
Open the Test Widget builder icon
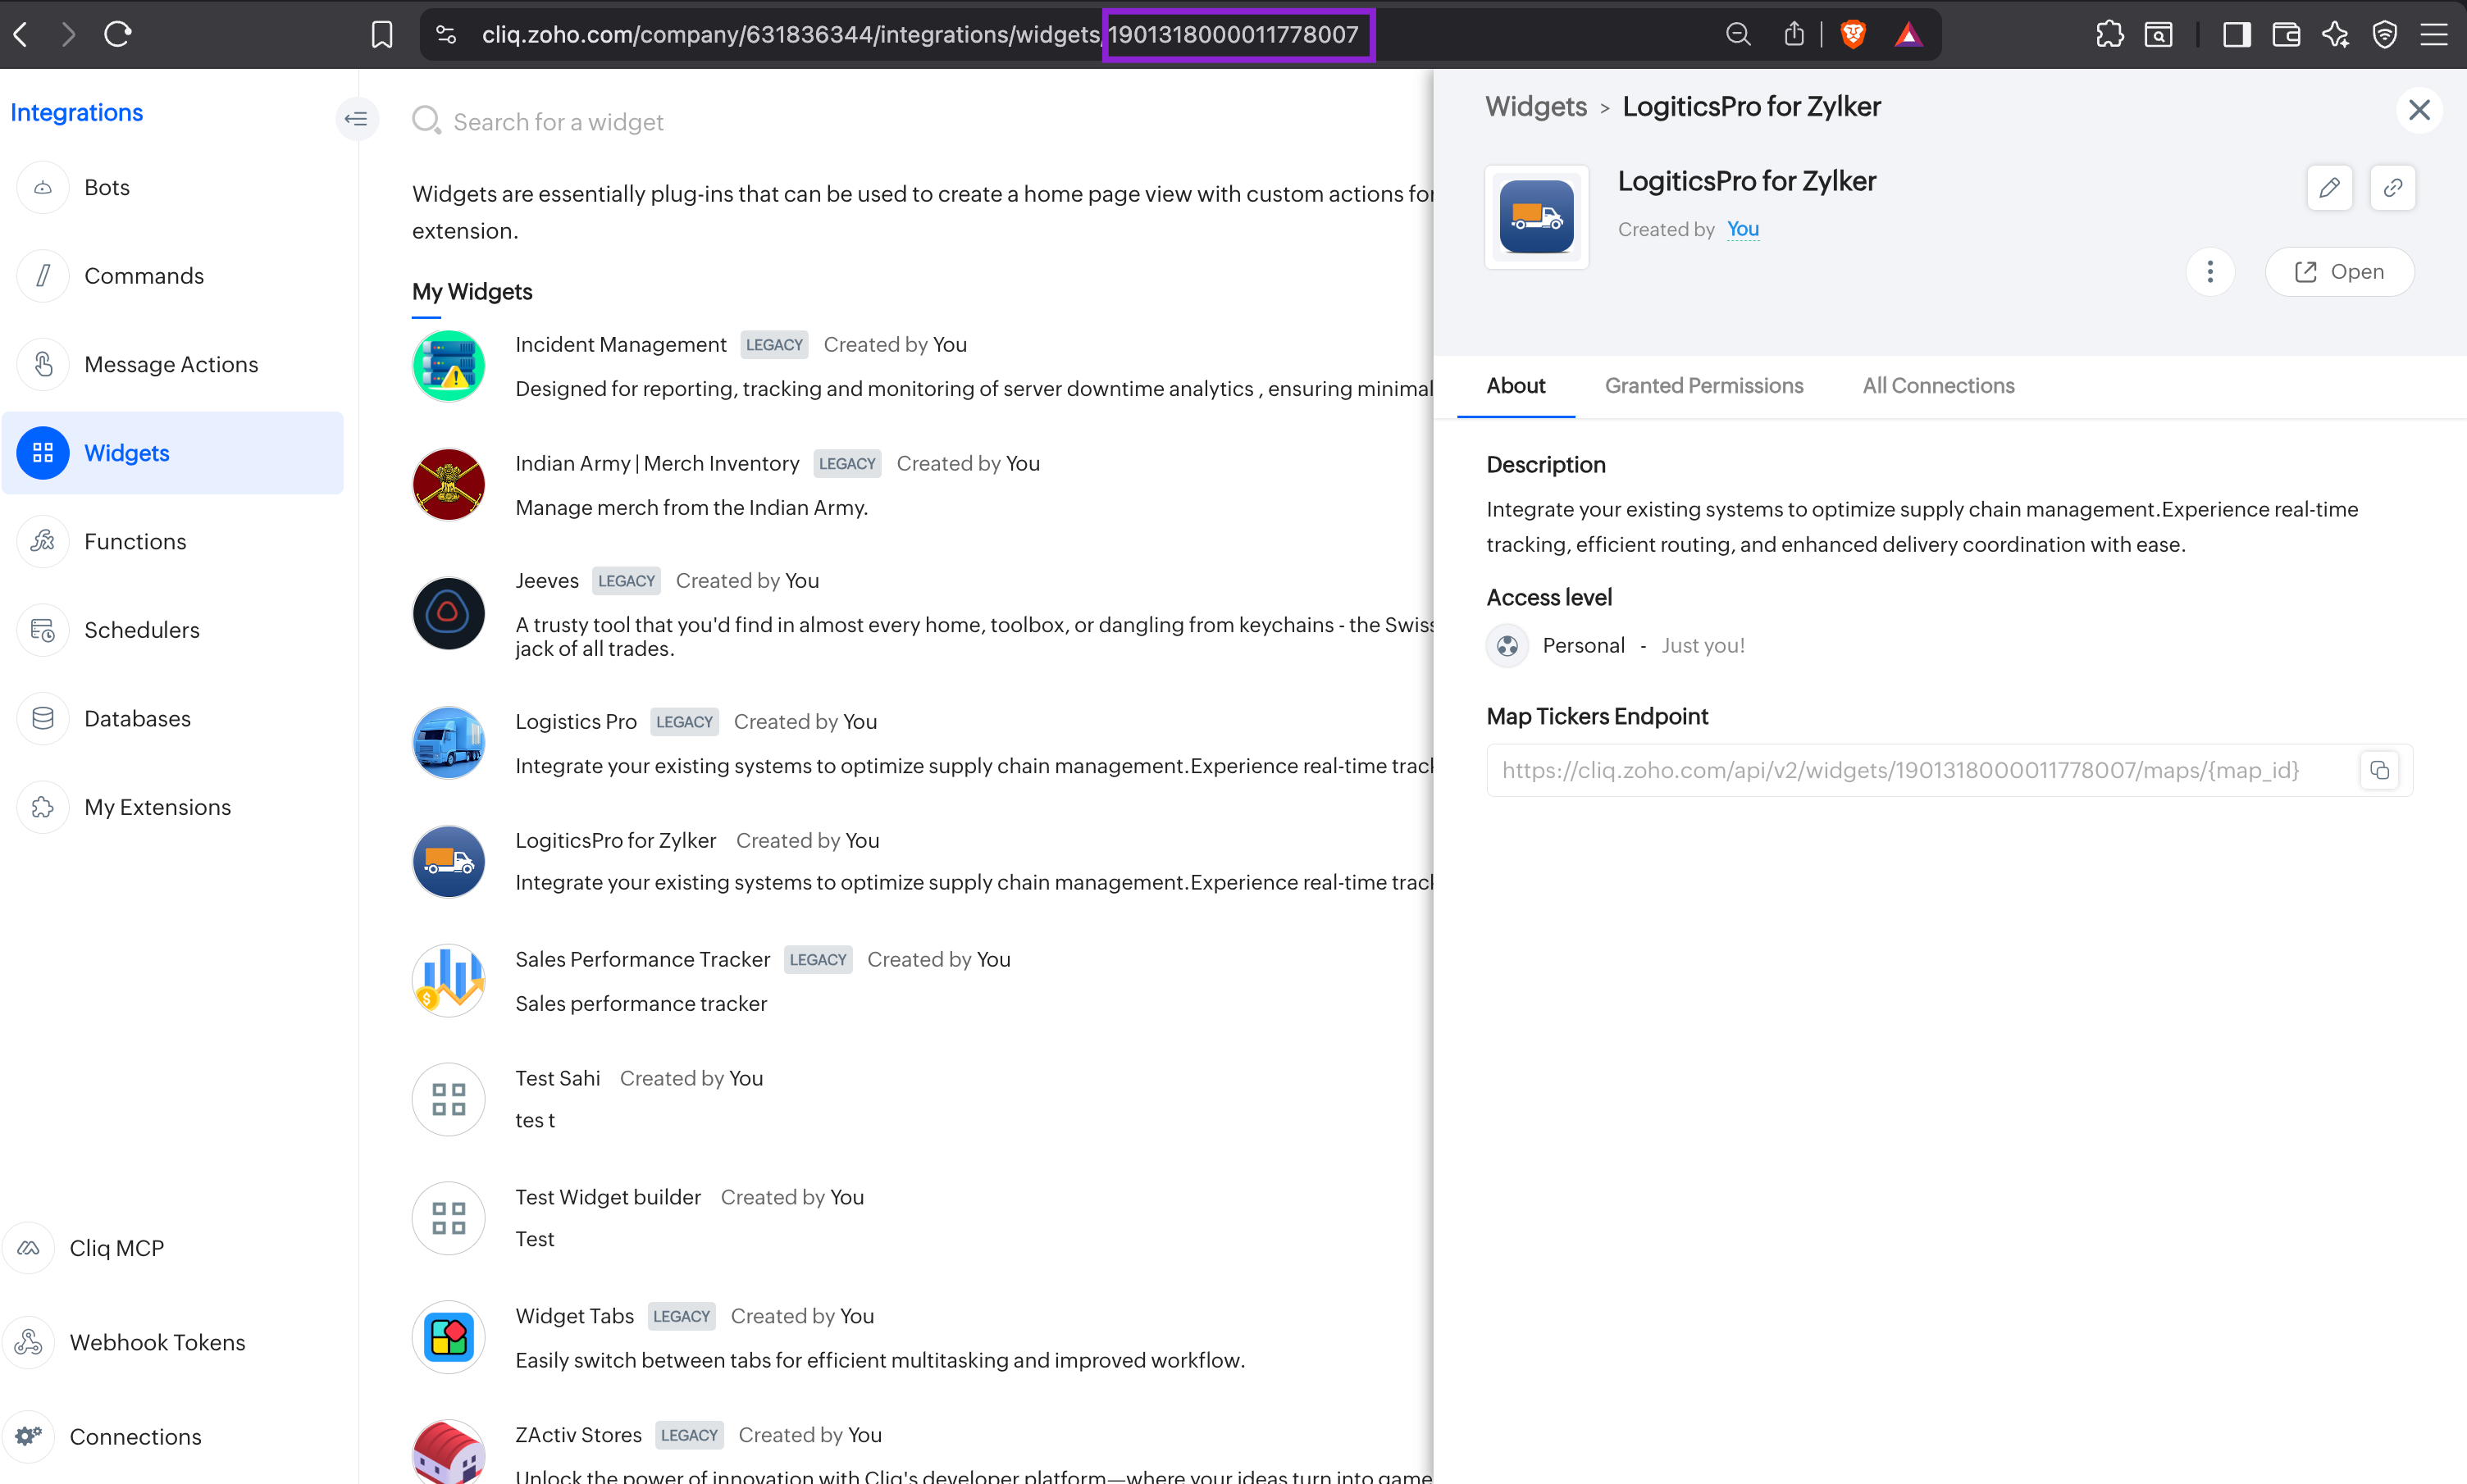pyautogui.click(x=449, y=1218)
